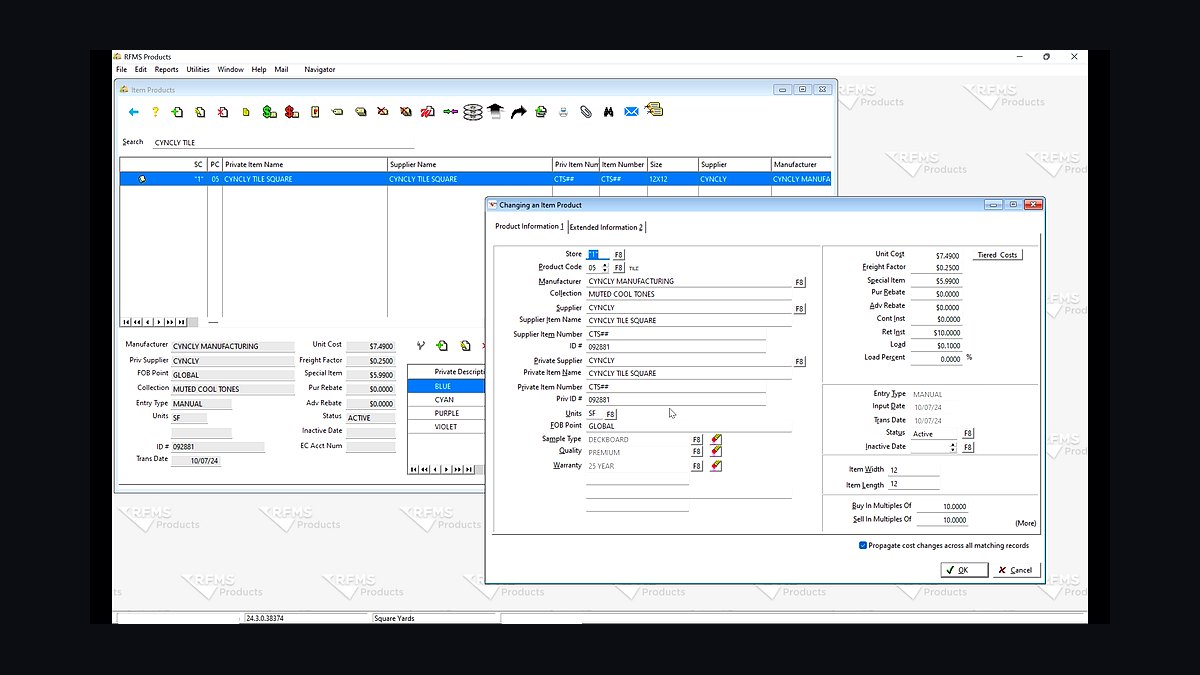Open Manufacturer lookup with its F8 button

point(799,282)
